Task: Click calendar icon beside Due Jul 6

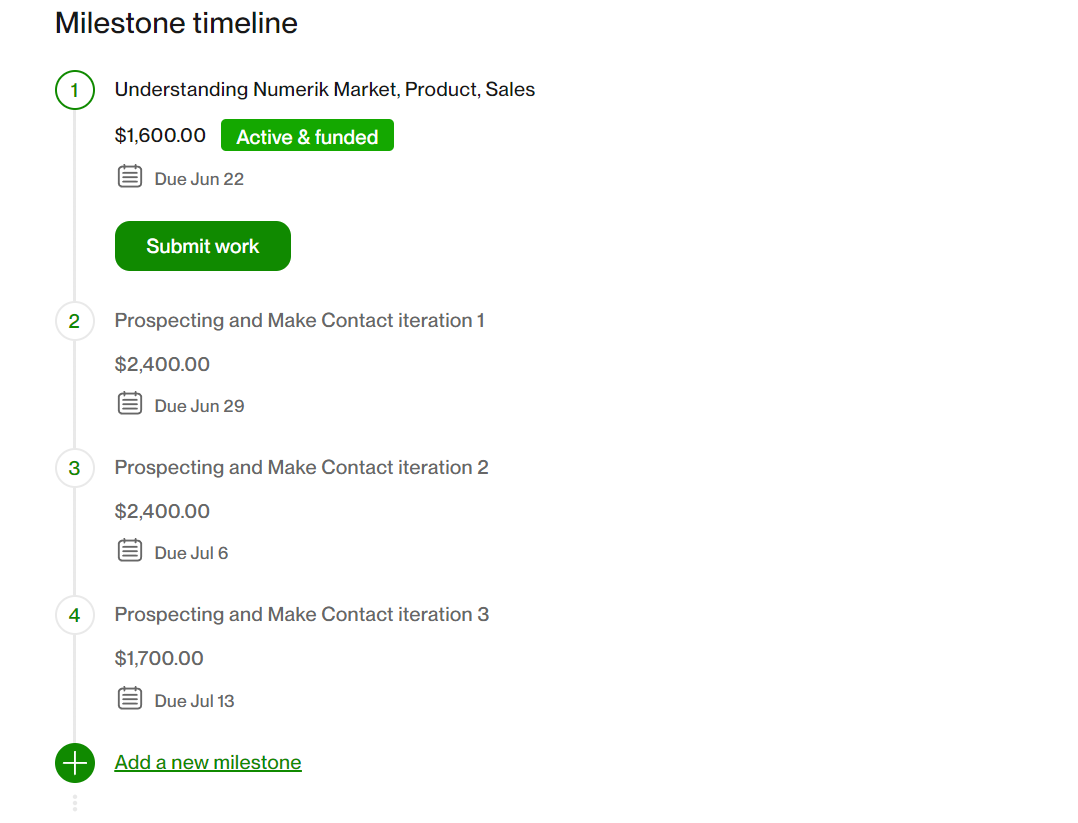Action: click(x=130, y=550)
